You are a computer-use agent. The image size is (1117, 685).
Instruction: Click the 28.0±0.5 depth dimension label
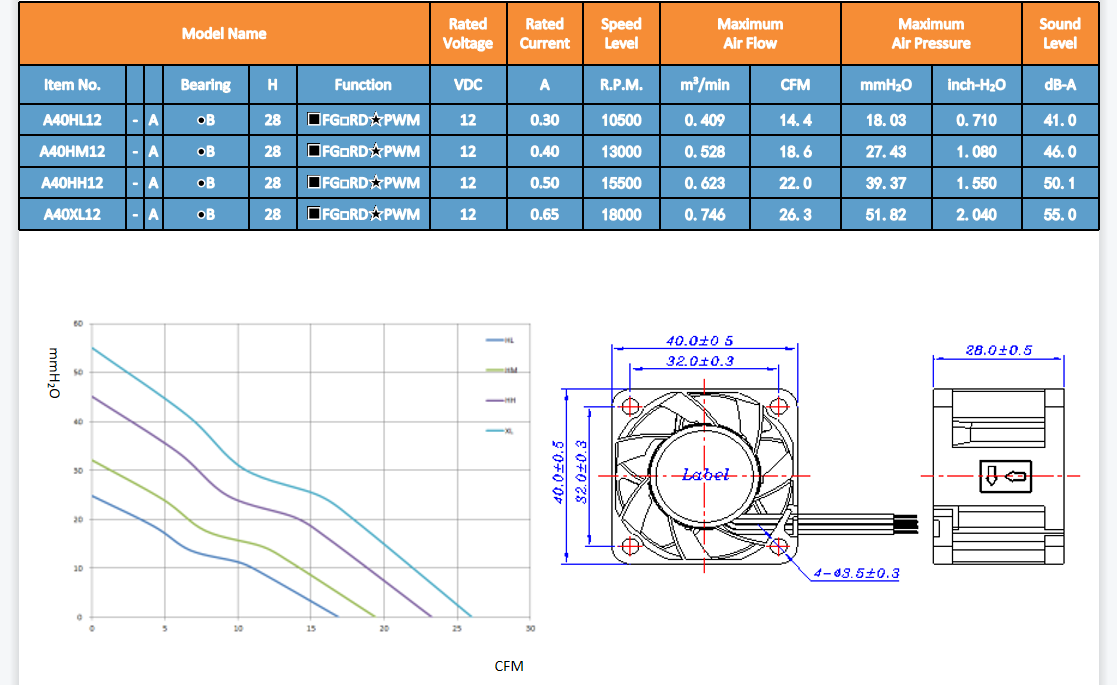(998, 350)
